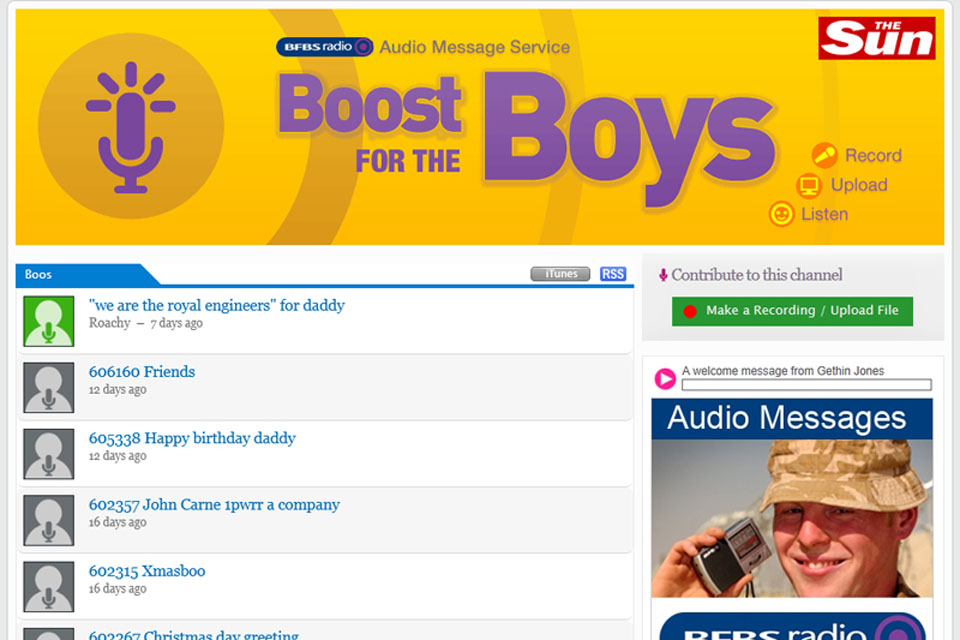Click the Contribute to this channel heading
Image resolution: width=960 pixels, height=640 pixels.
click(x=757, y=275)
